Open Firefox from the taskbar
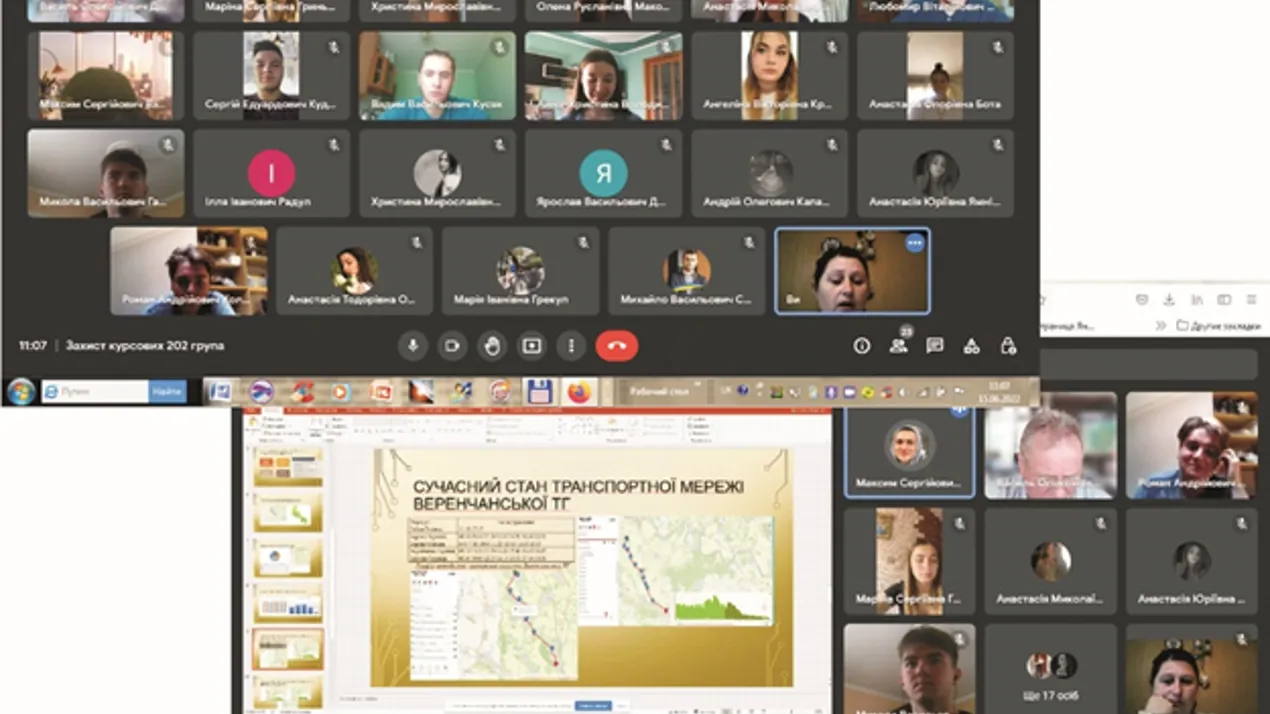 pyautogui.click(x=579, y=392)
